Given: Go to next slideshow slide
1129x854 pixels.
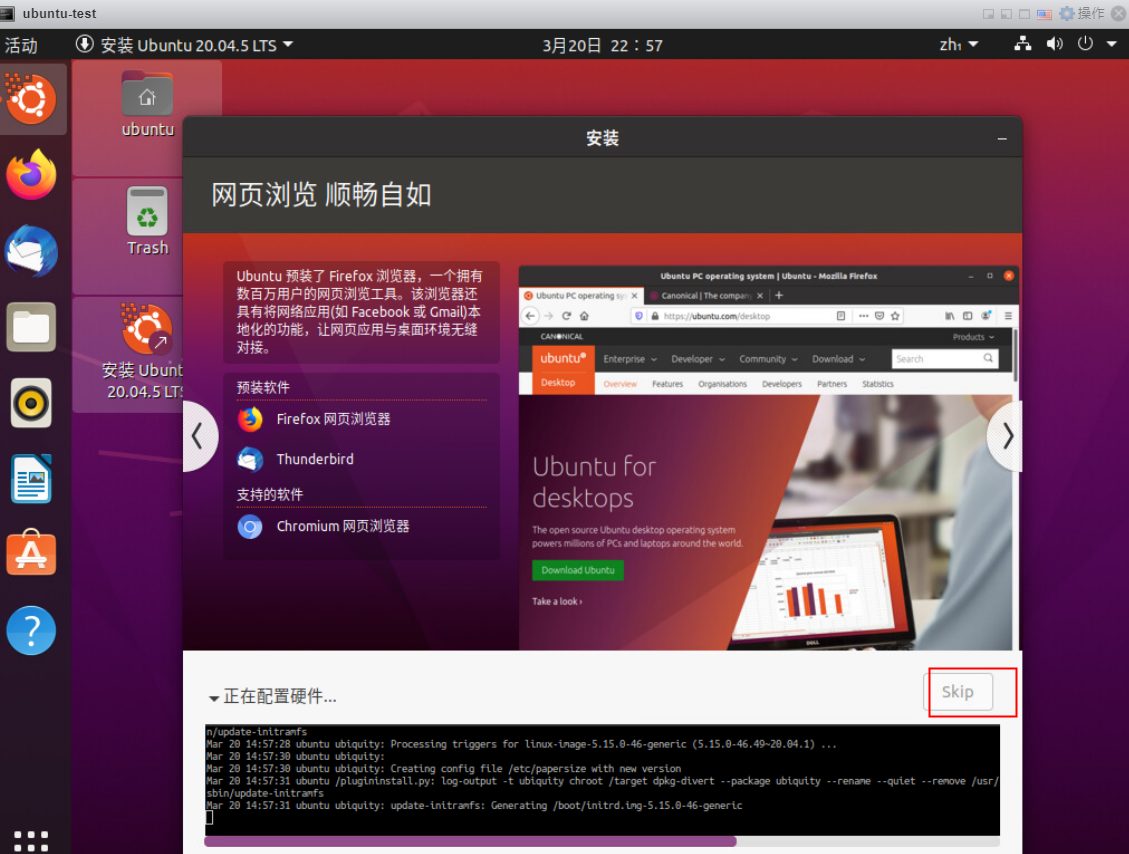Looking at the screenshot, I should click(x=1006, y=436).
